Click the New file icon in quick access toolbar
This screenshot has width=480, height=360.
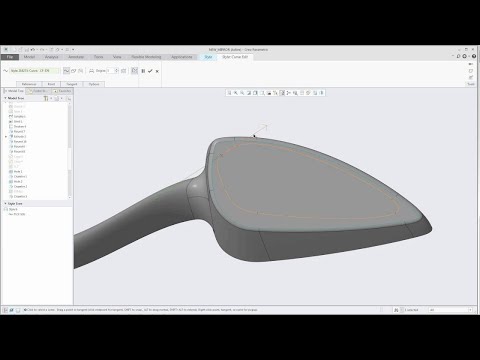pos(14,49)
